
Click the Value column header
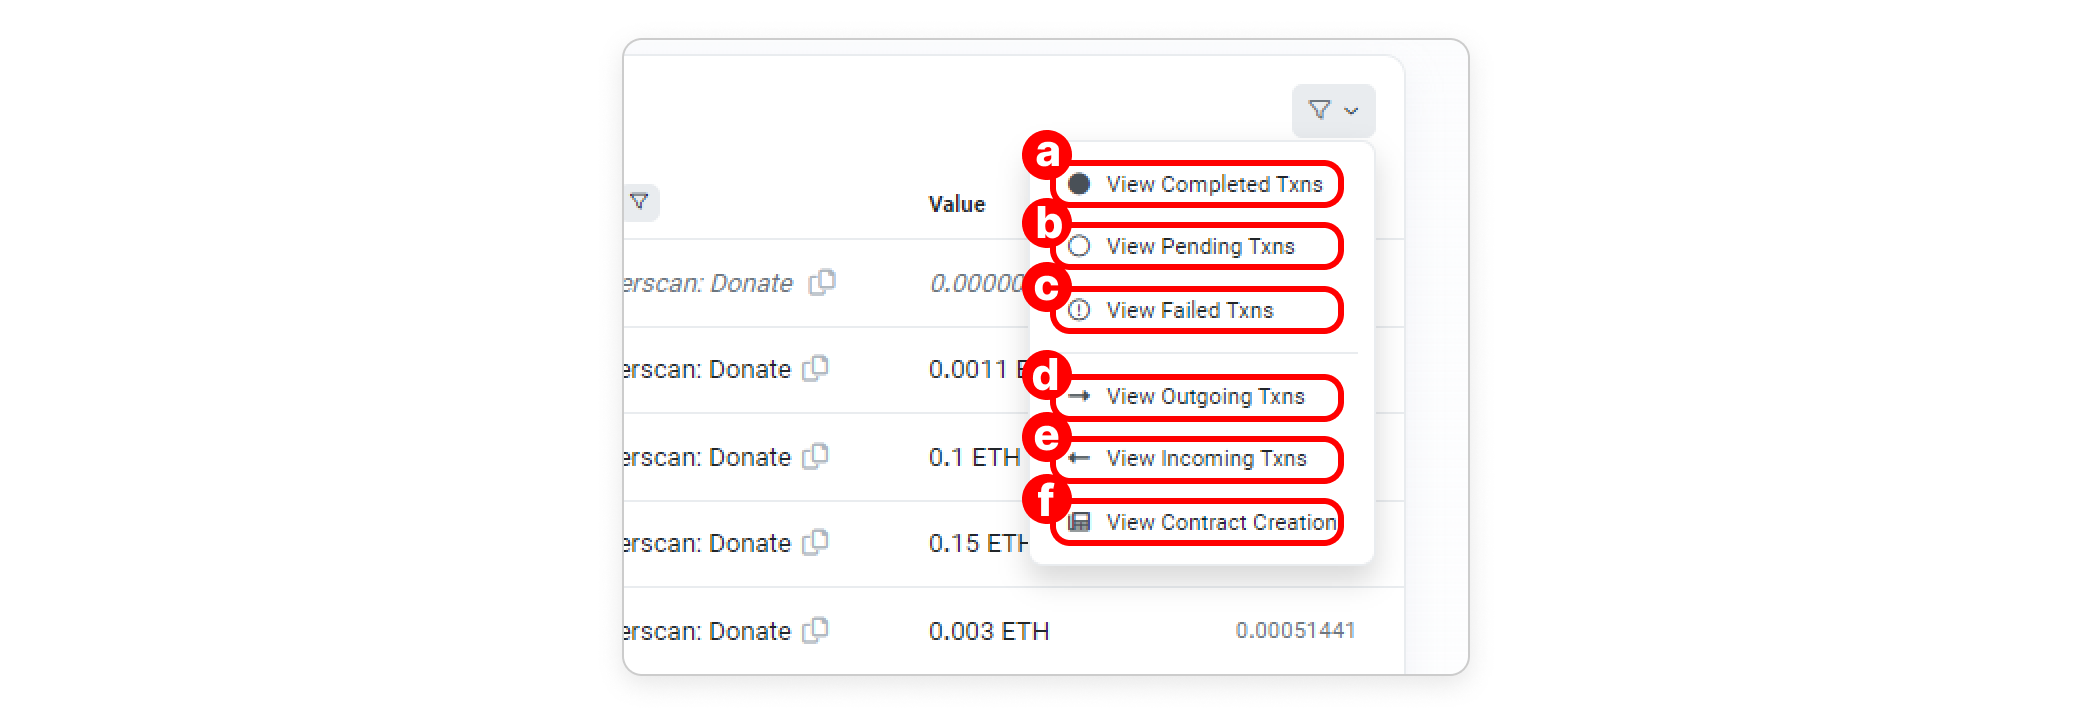[x=957, y=204]
